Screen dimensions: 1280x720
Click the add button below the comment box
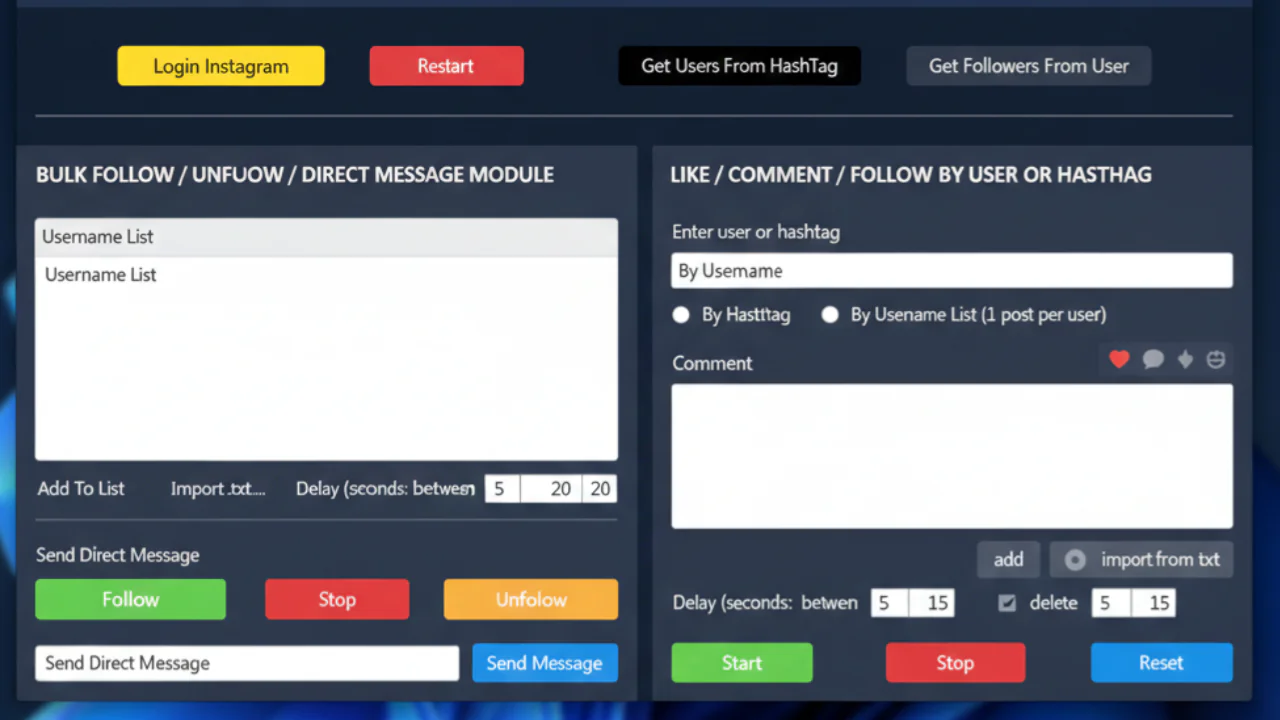(1008, 559)
